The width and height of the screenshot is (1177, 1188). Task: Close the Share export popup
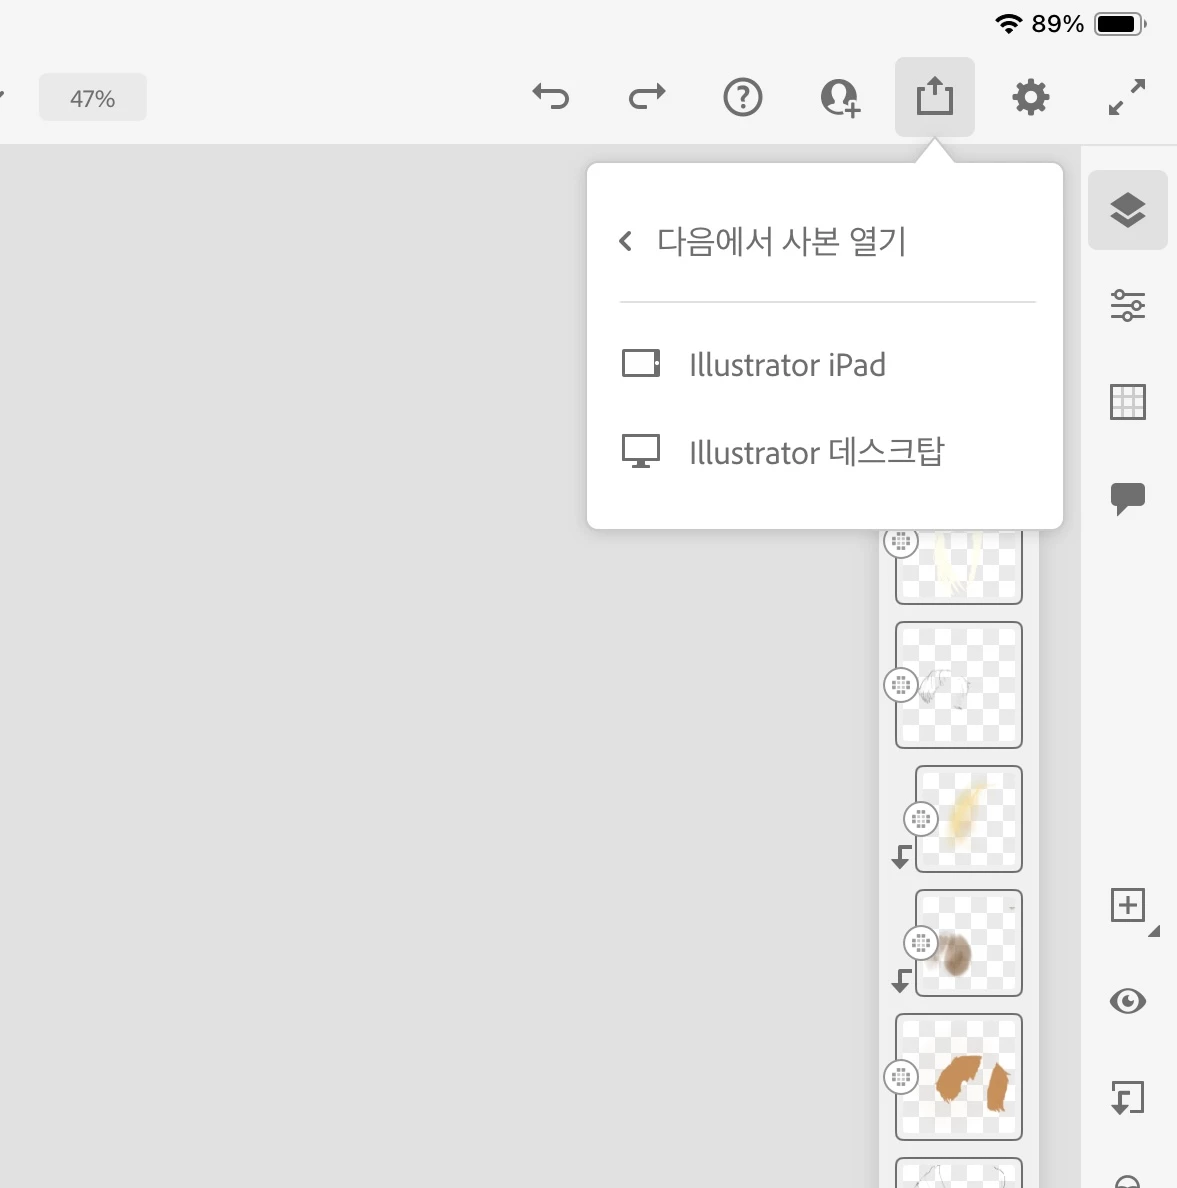(x=934, y=97)
